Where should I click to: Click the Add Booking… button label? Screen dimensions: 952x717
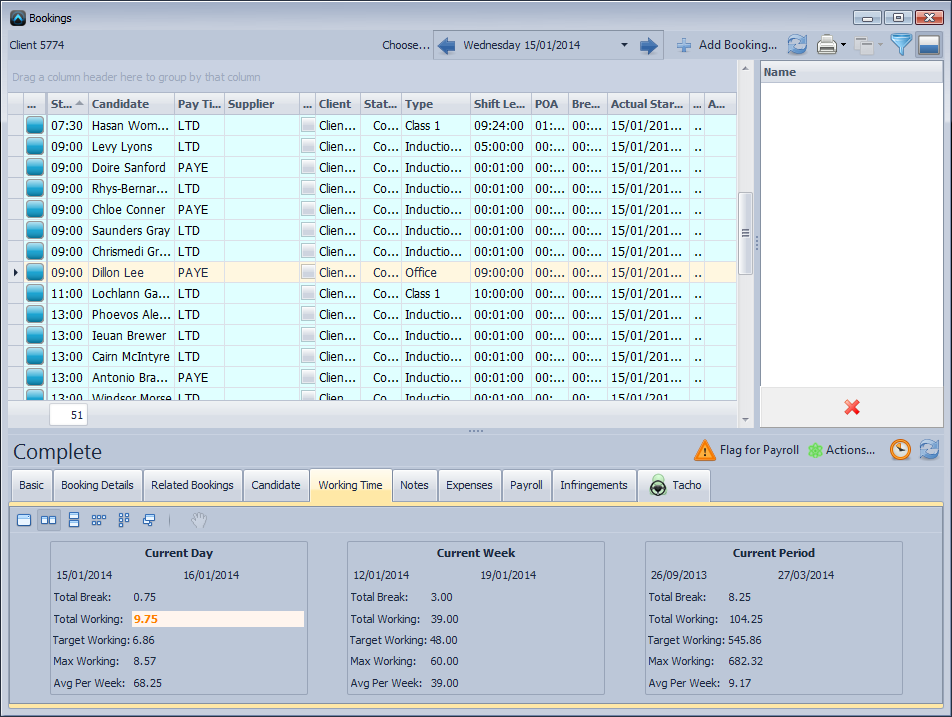point(738,45)
